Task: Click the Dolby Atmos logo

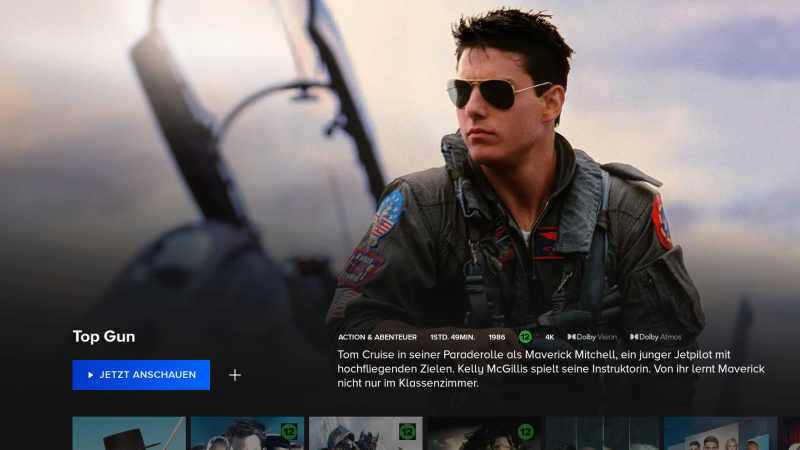Action: coord(655,337)
